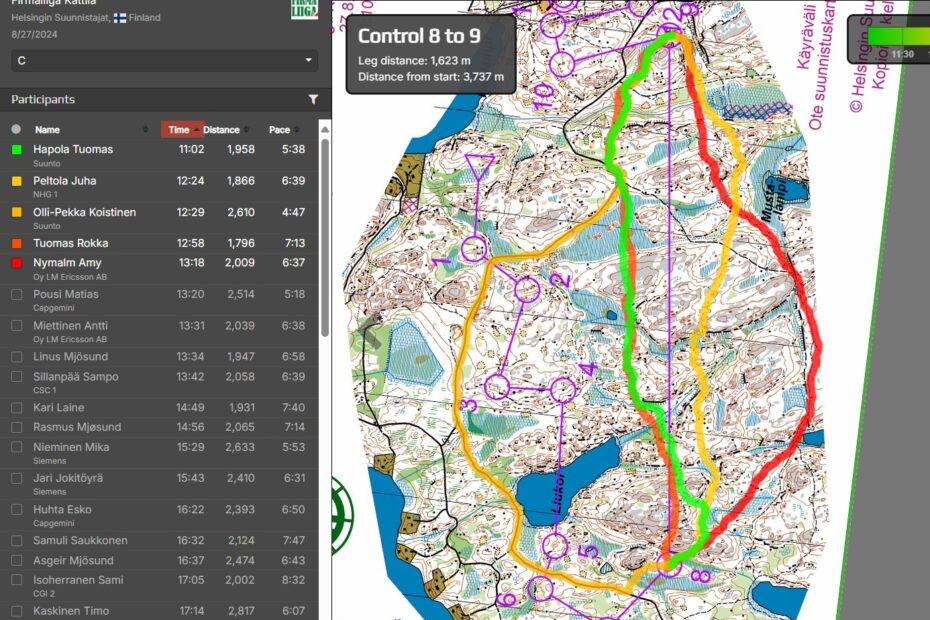Tick the checkbox beside Kari Laine

pos(16,408)
